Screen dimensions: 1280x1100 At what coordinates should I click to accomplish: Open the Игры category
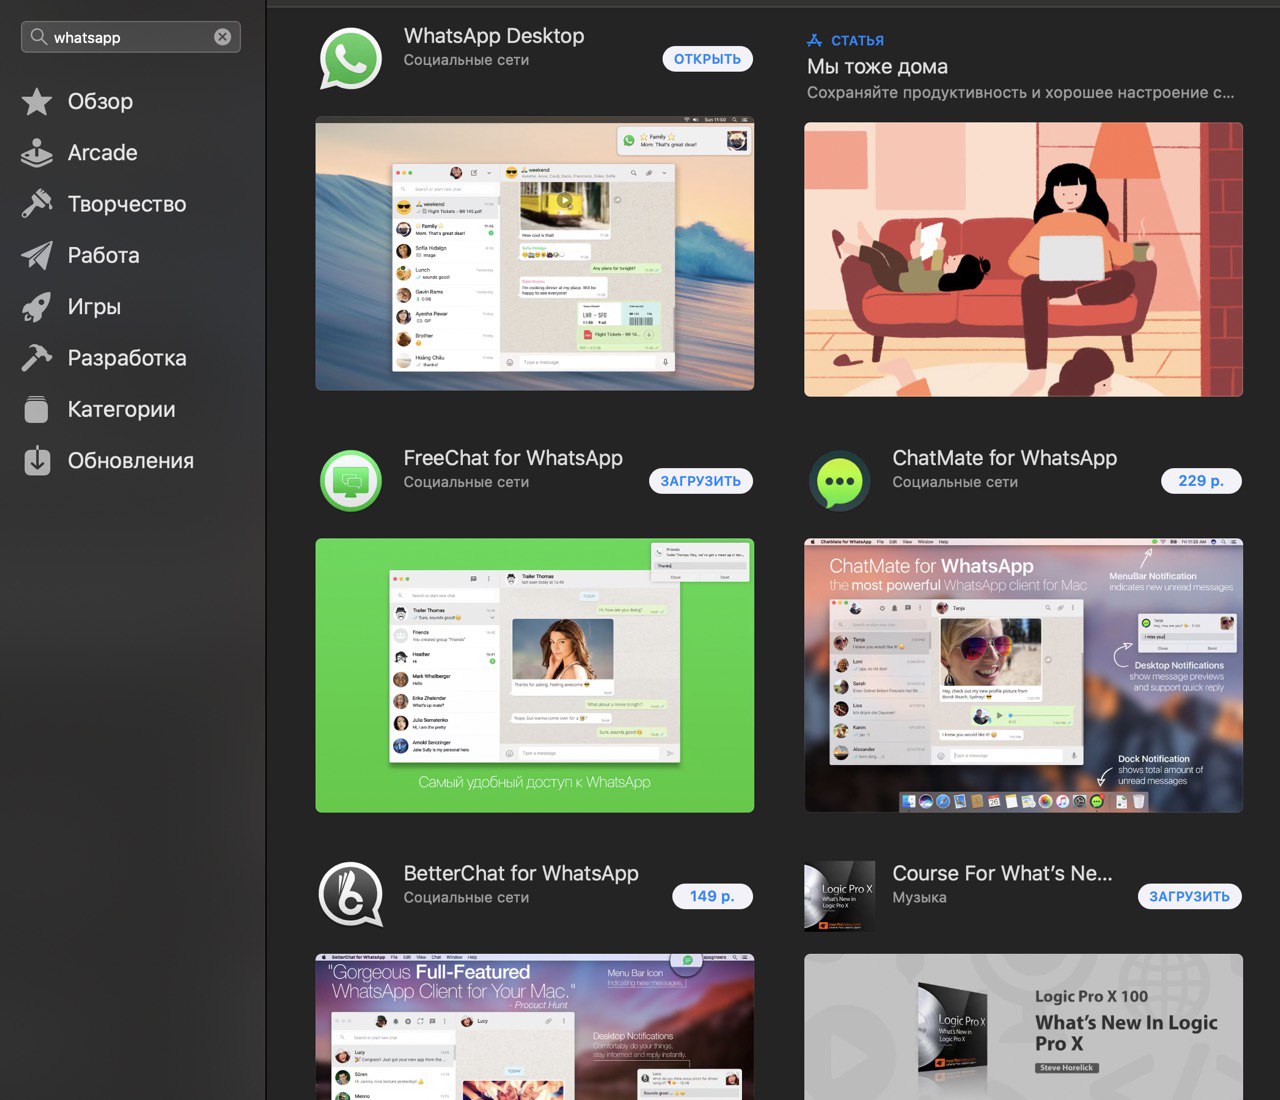point(94,307)
